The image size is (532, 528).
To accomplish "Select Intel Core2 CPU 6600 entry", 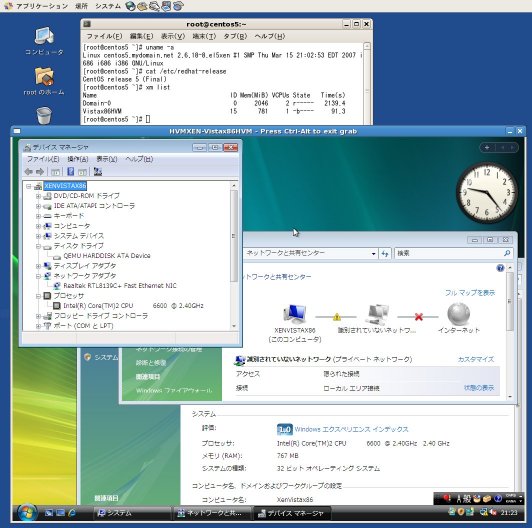I will pyautogui.click(x=133, y=306).
